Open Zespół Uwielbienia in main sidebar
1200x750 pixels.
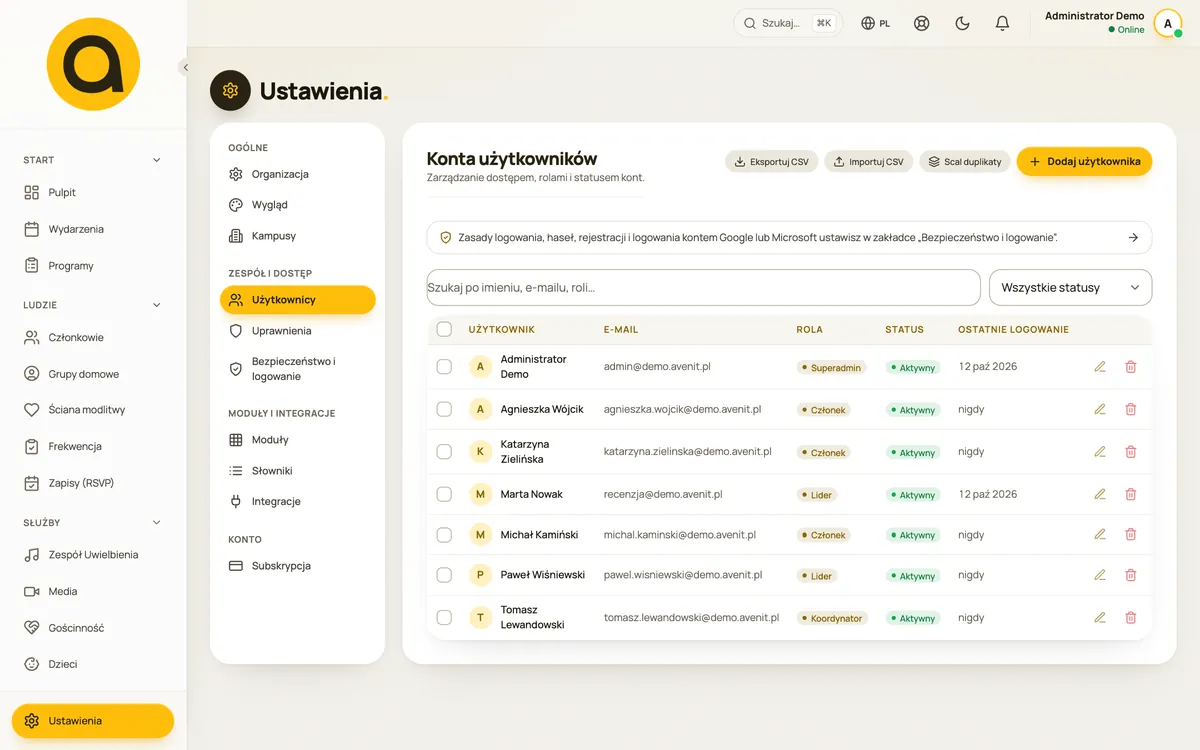93,555
